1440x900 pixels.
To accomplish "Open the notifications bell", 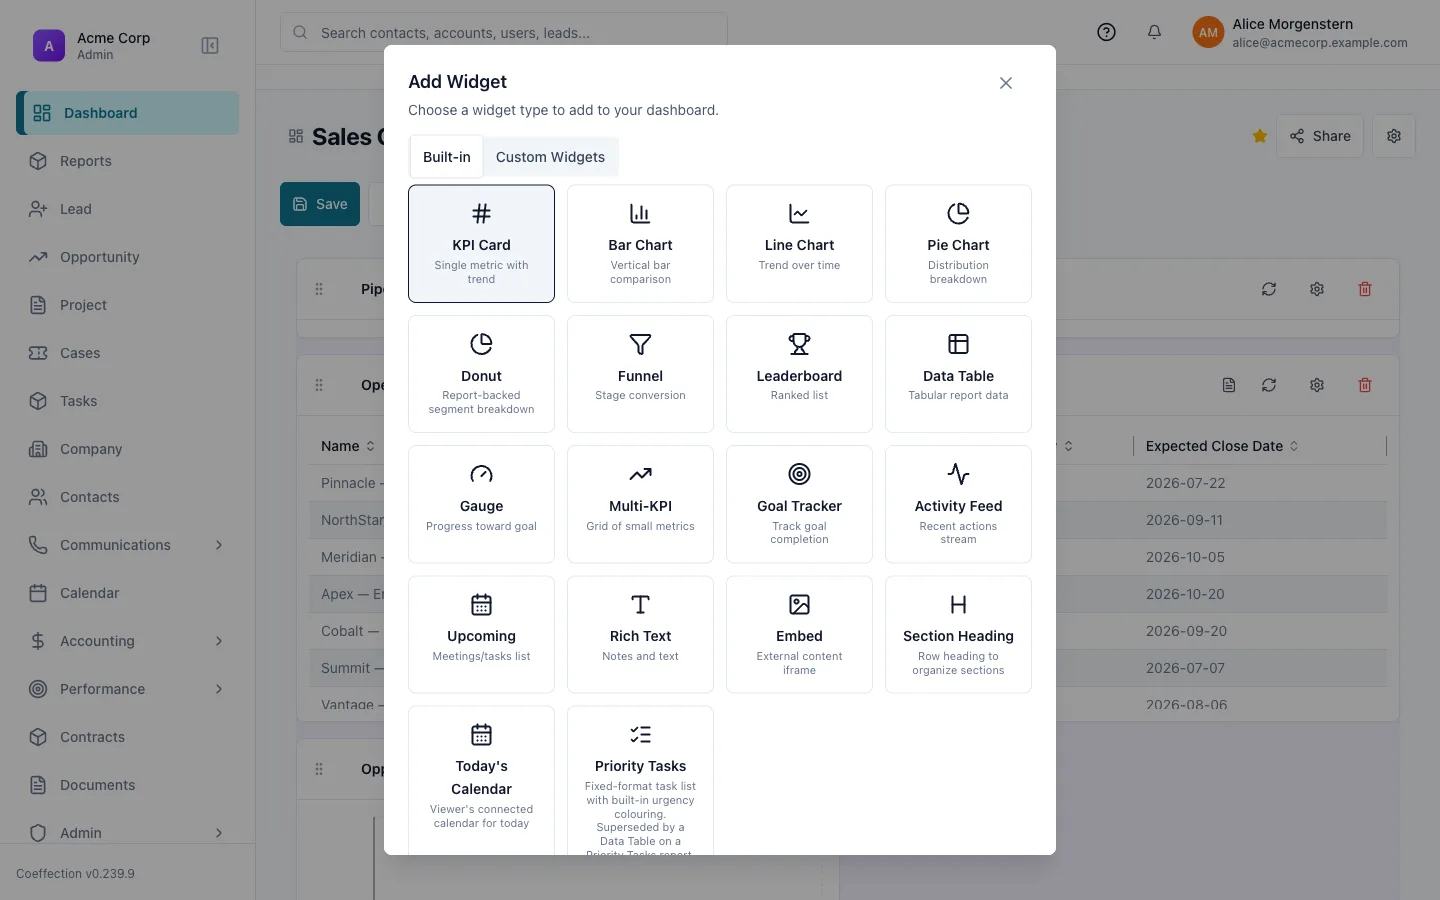I will click(1154, 32).
